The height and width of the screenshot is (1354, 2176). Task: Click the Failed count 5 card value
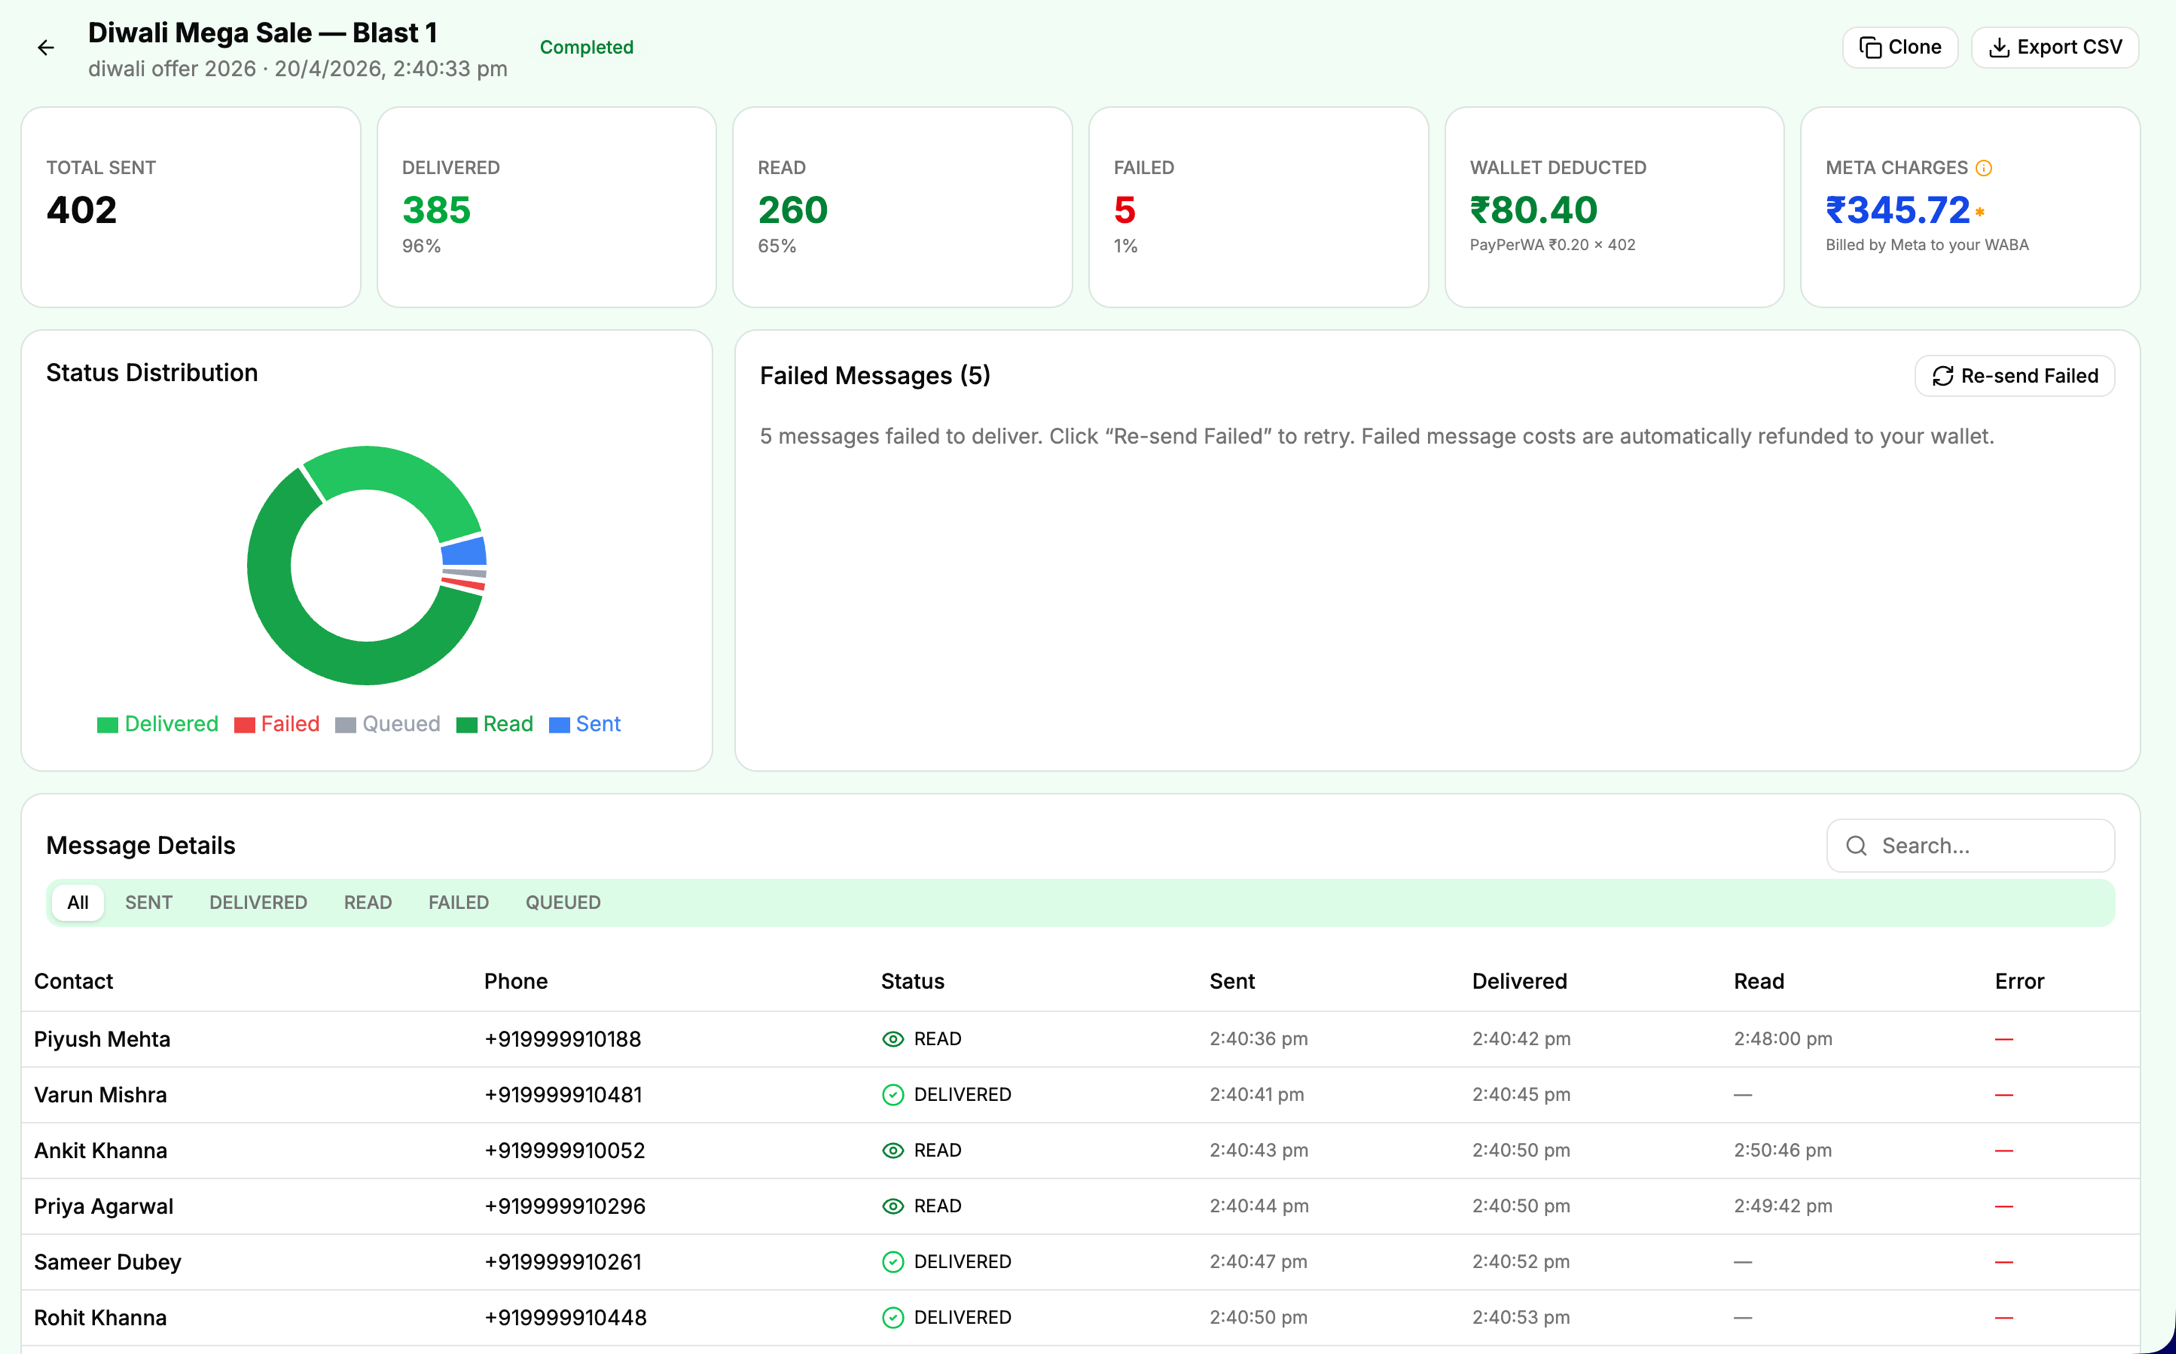point(1125,210)
